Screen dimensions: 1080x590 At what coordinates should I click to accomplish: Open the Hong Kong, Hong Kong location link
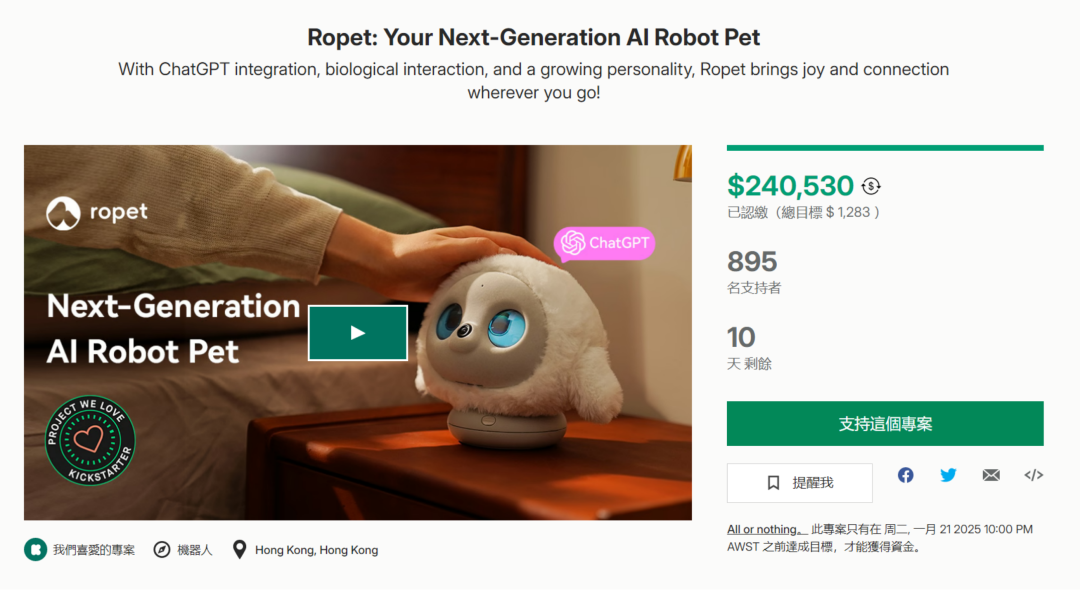(x=316, y=550)
